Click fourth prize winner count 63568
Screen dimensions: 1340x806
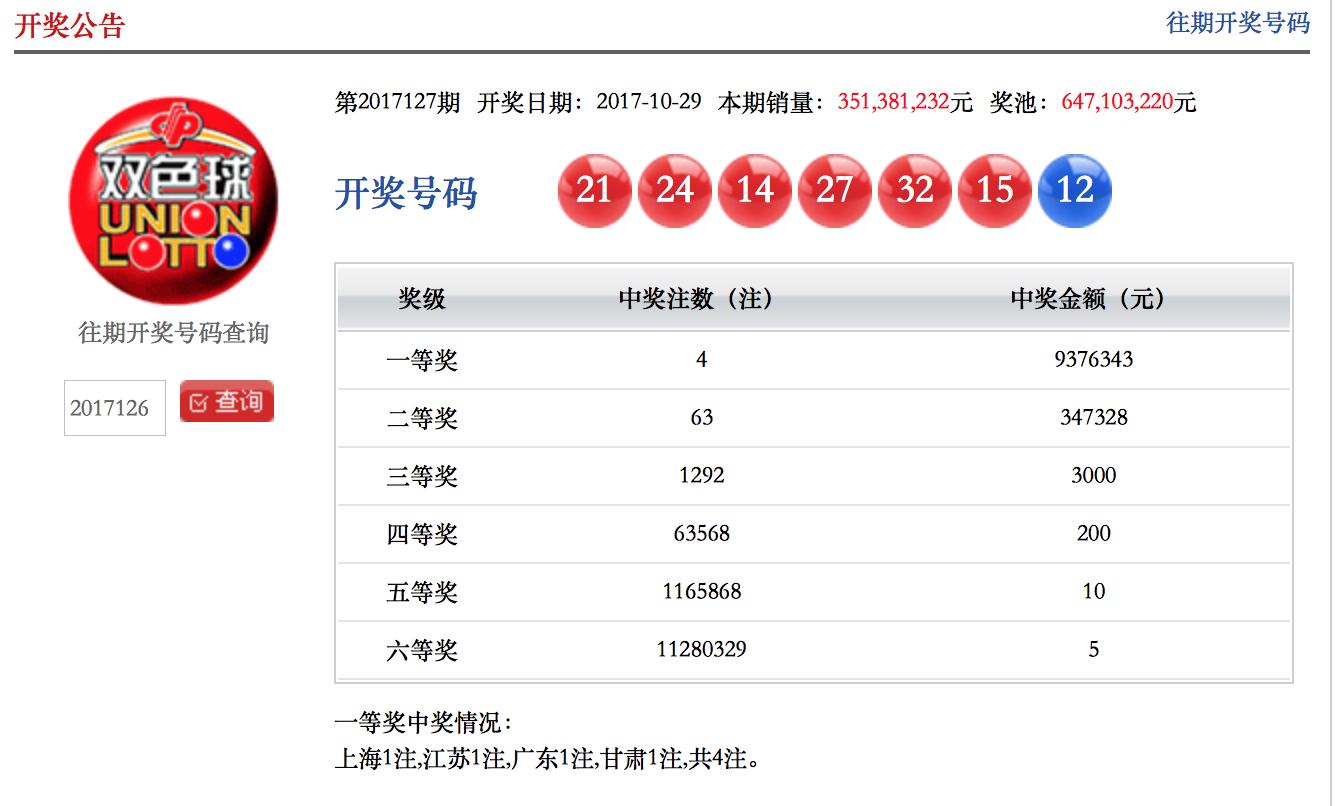point(702,533)
